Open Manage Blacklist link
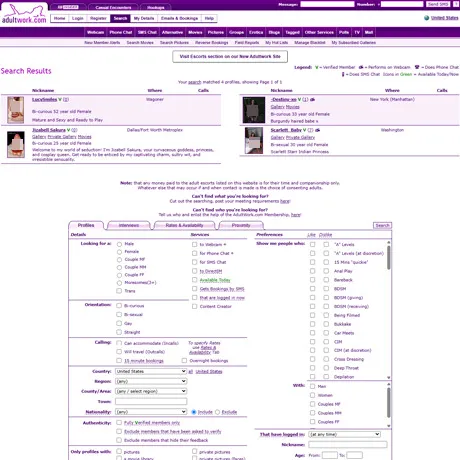 point(310,43)
